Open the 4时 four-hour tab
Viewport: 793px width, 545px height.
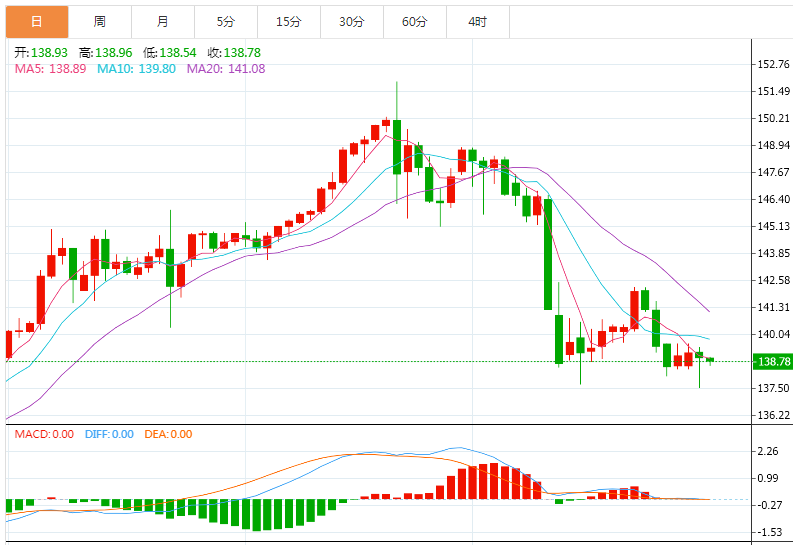[x=477, y=22]
